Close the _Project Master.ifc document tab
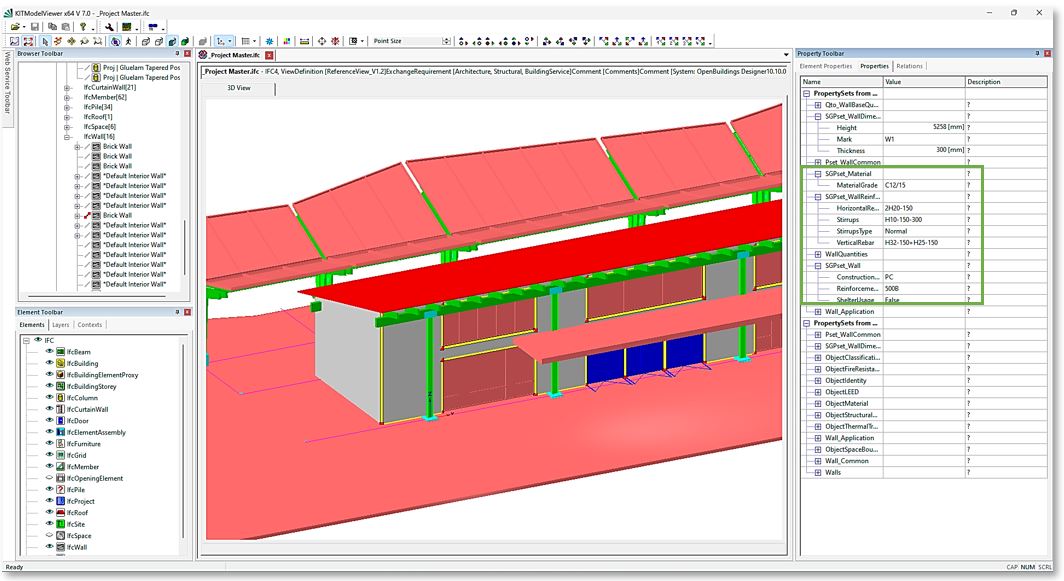This screenshot has width=1064, height=581. tap(269, 55)
